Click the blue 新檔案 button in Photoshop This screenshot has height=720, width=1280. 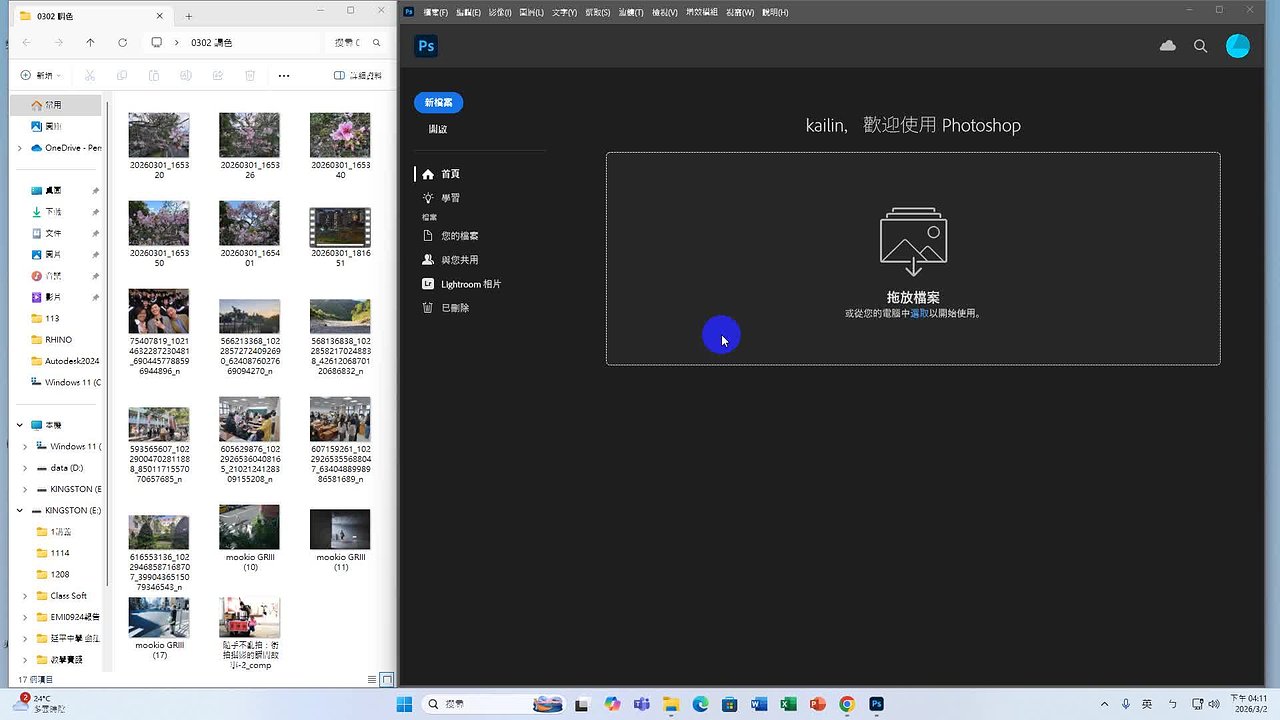coord(438,102)
